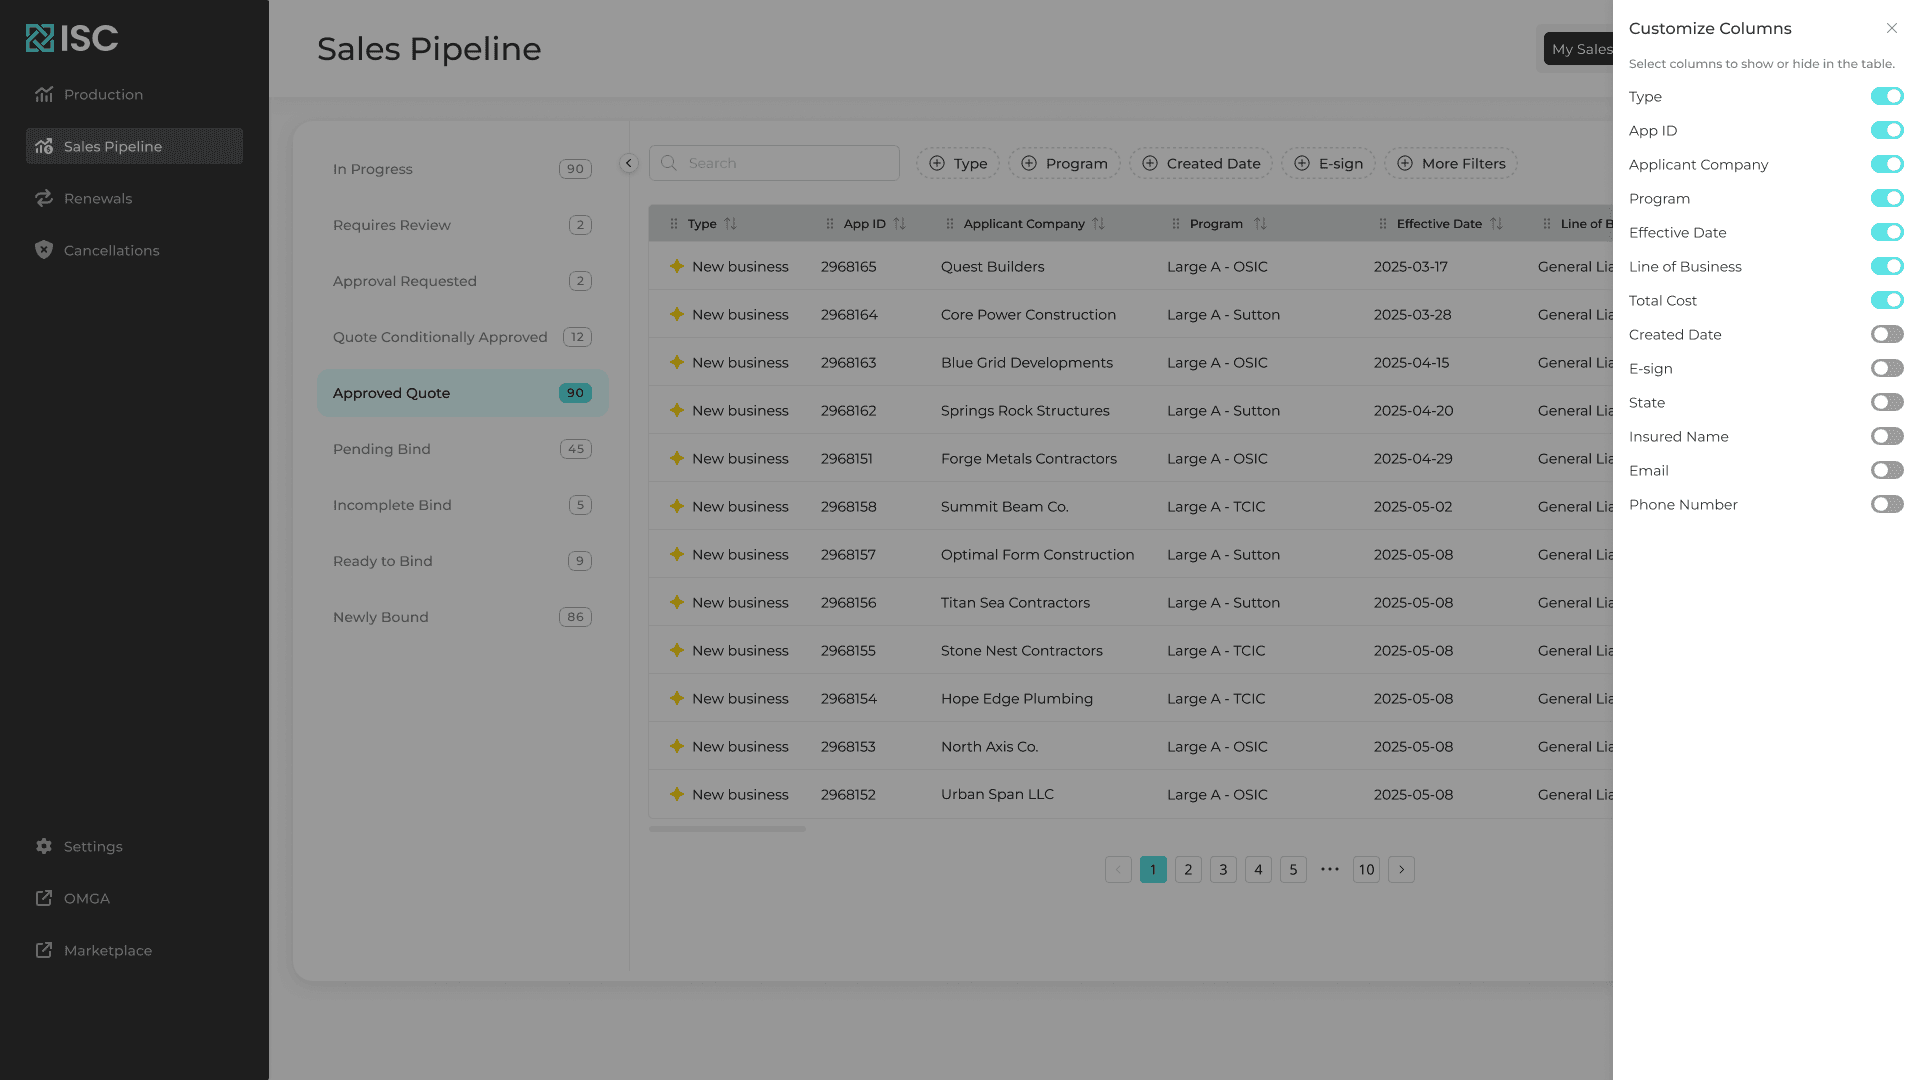Image resolution: width=1920 pixels, height=1080 pixels.
Task: Select Sales Pipeline in the sidebar
Action: pyautogui.click(x=134, y=146)
